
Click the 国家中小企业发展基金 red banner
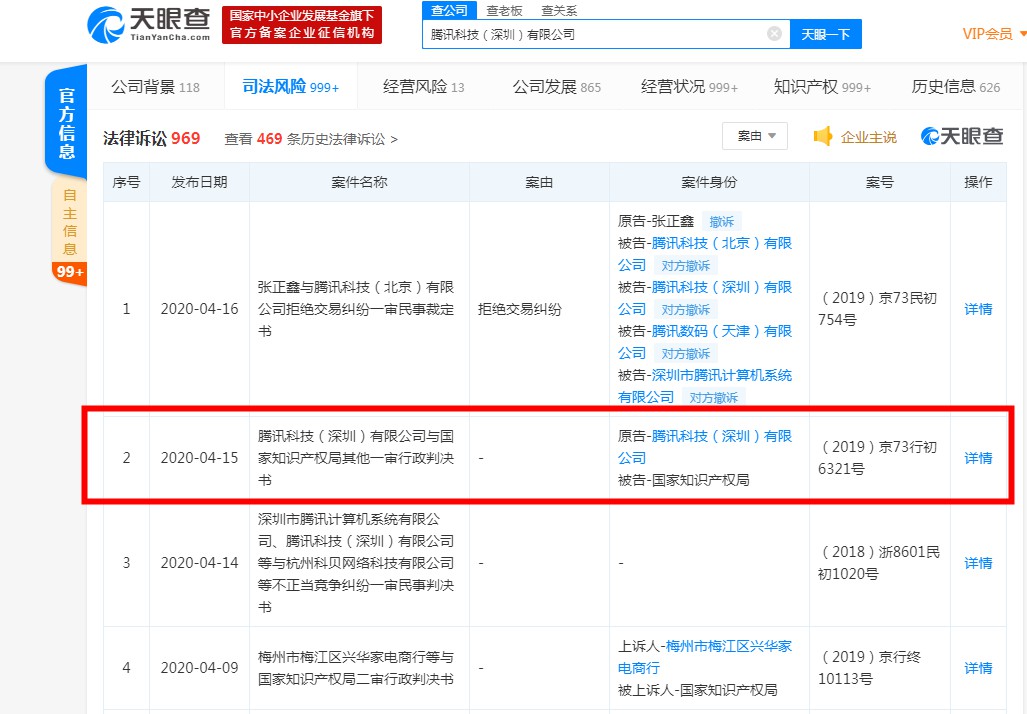click(x=302, y=25)
